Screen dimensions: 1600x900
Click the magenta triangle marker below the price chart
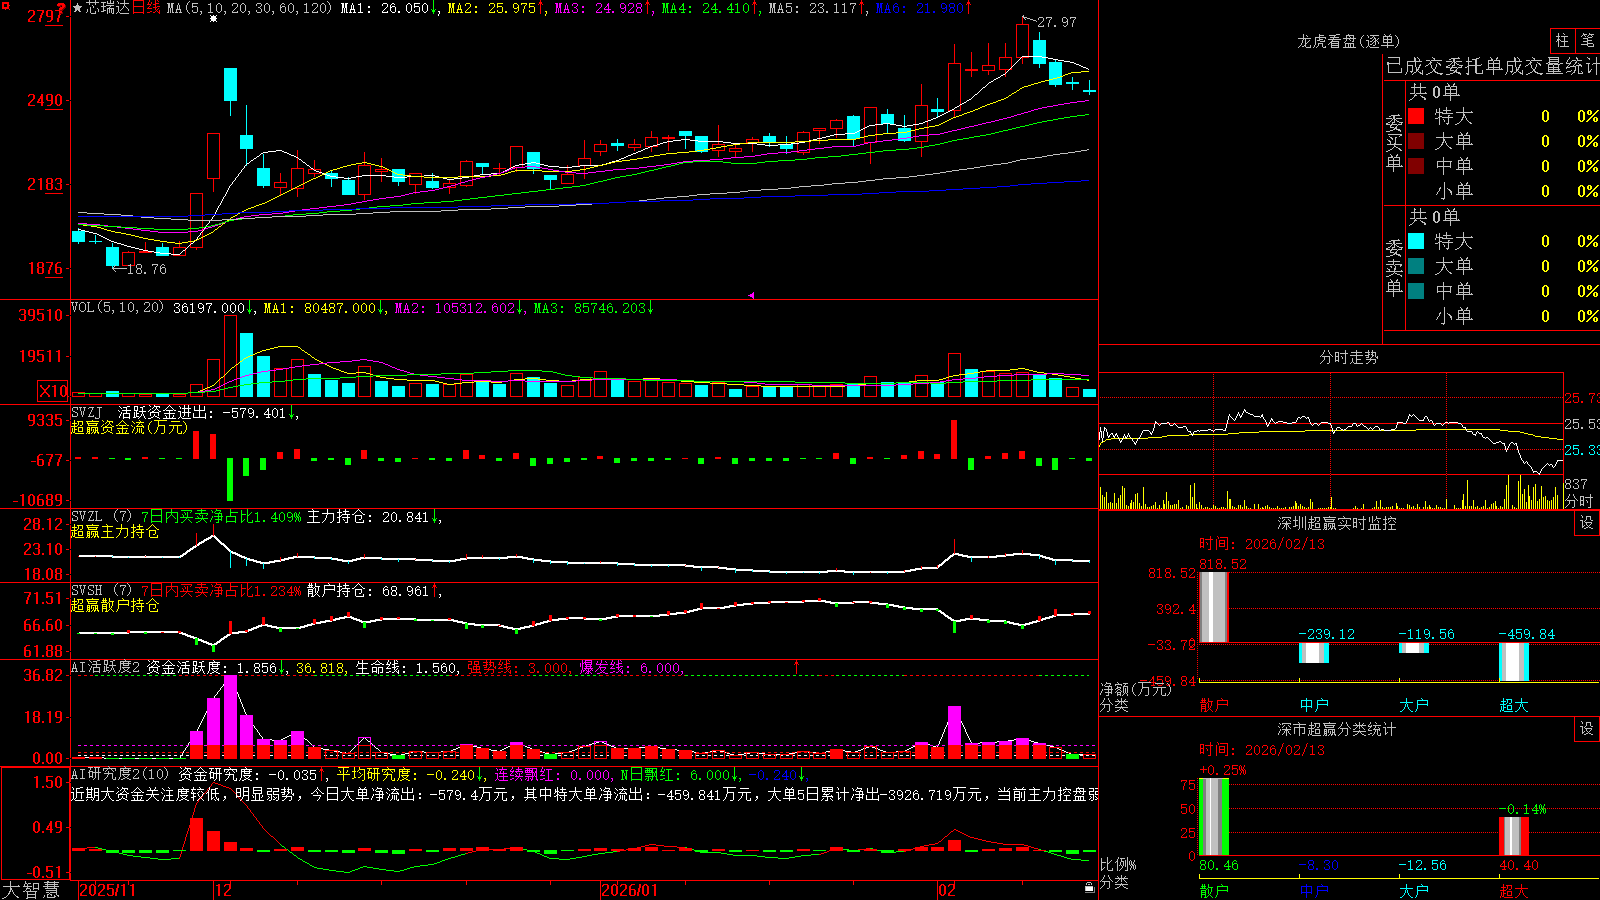751,295
